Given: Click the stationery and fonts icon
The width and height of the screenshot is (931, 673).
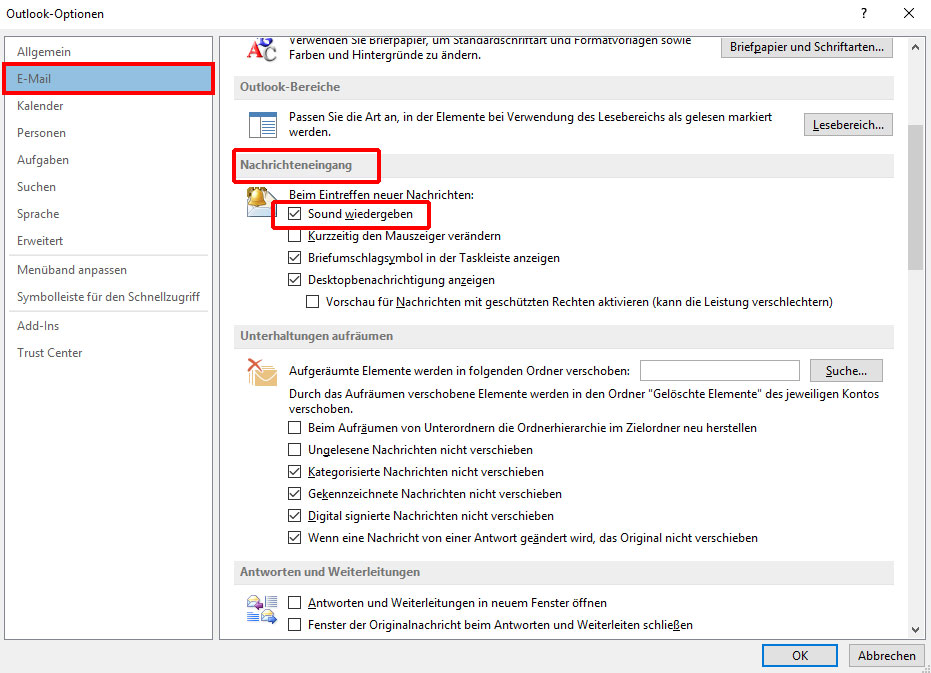Looking at the screenshot, I should coord(261,49).
